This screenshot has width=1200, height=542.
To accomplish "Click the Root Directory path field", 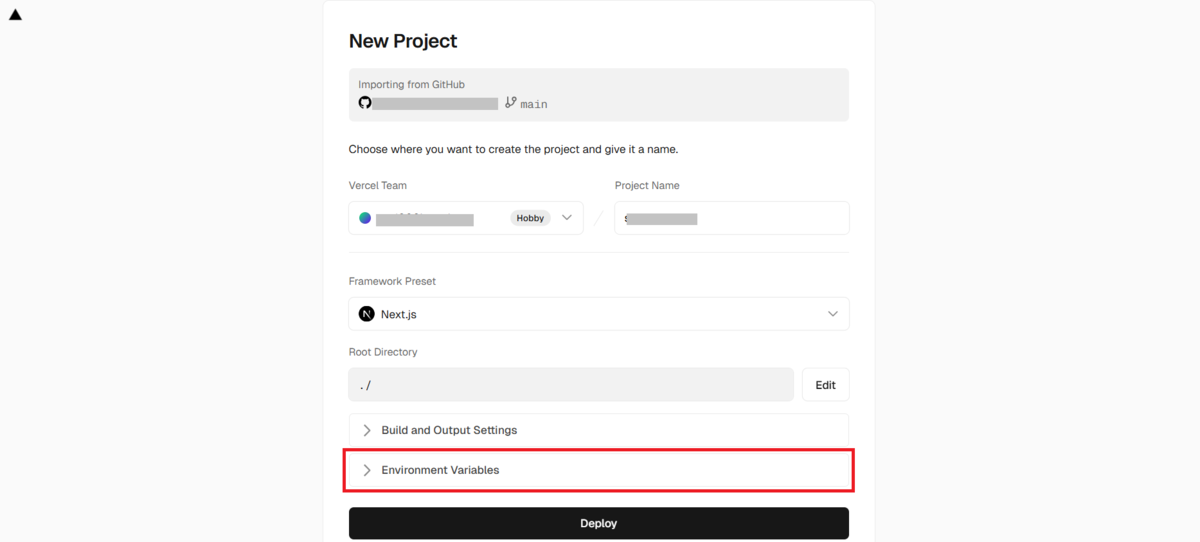I will (x=571, y=385).
